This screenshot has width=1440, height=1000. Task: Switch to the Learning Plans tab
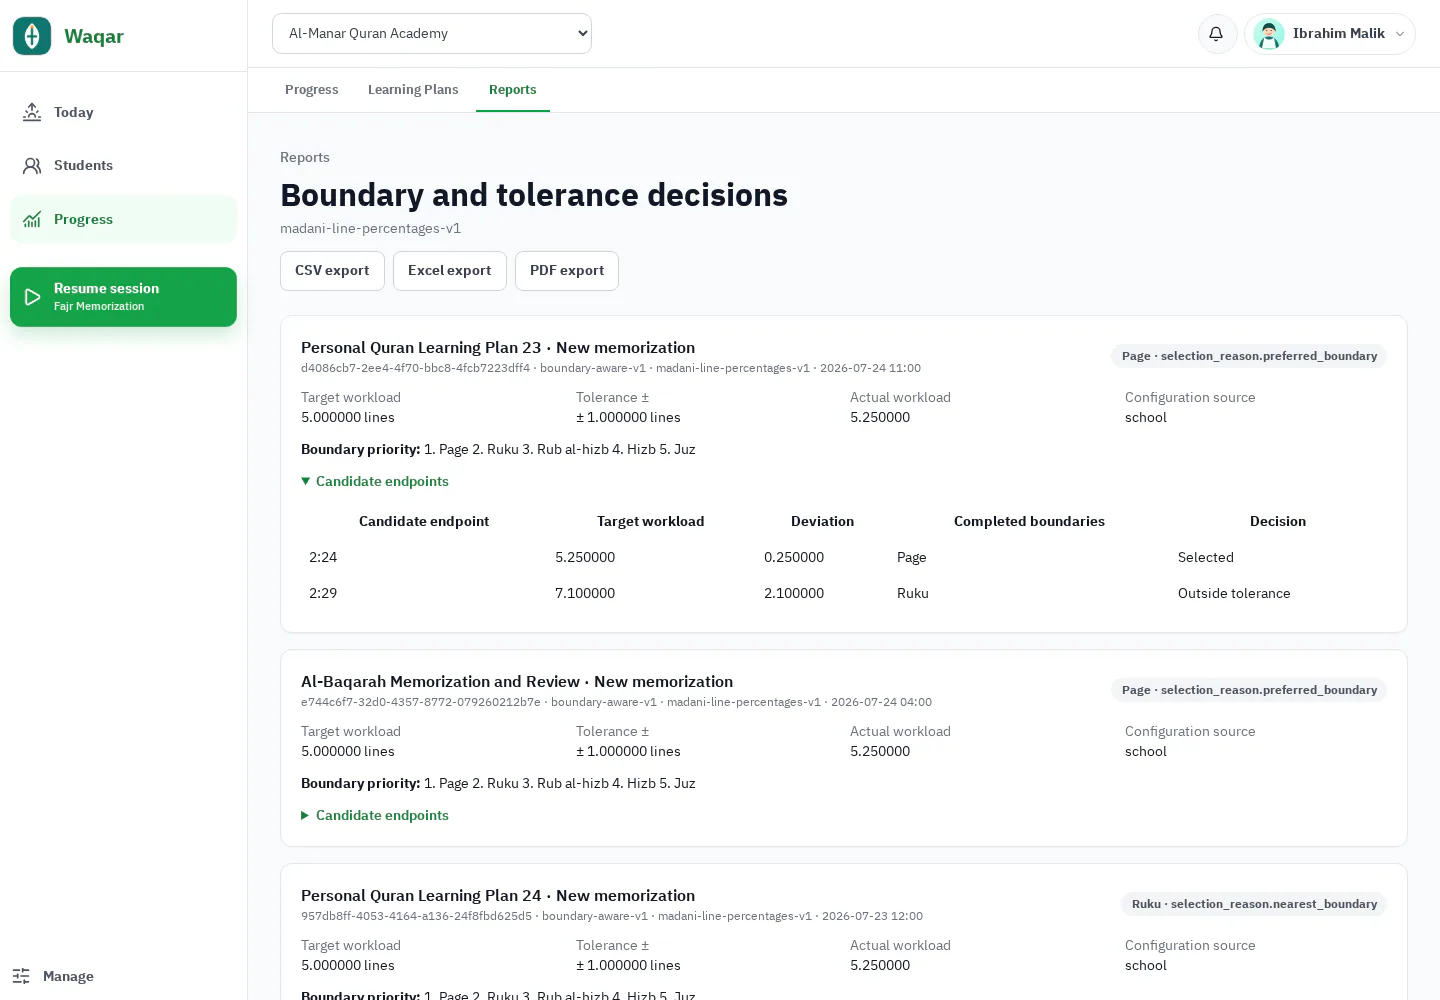(x=413, y=90)
